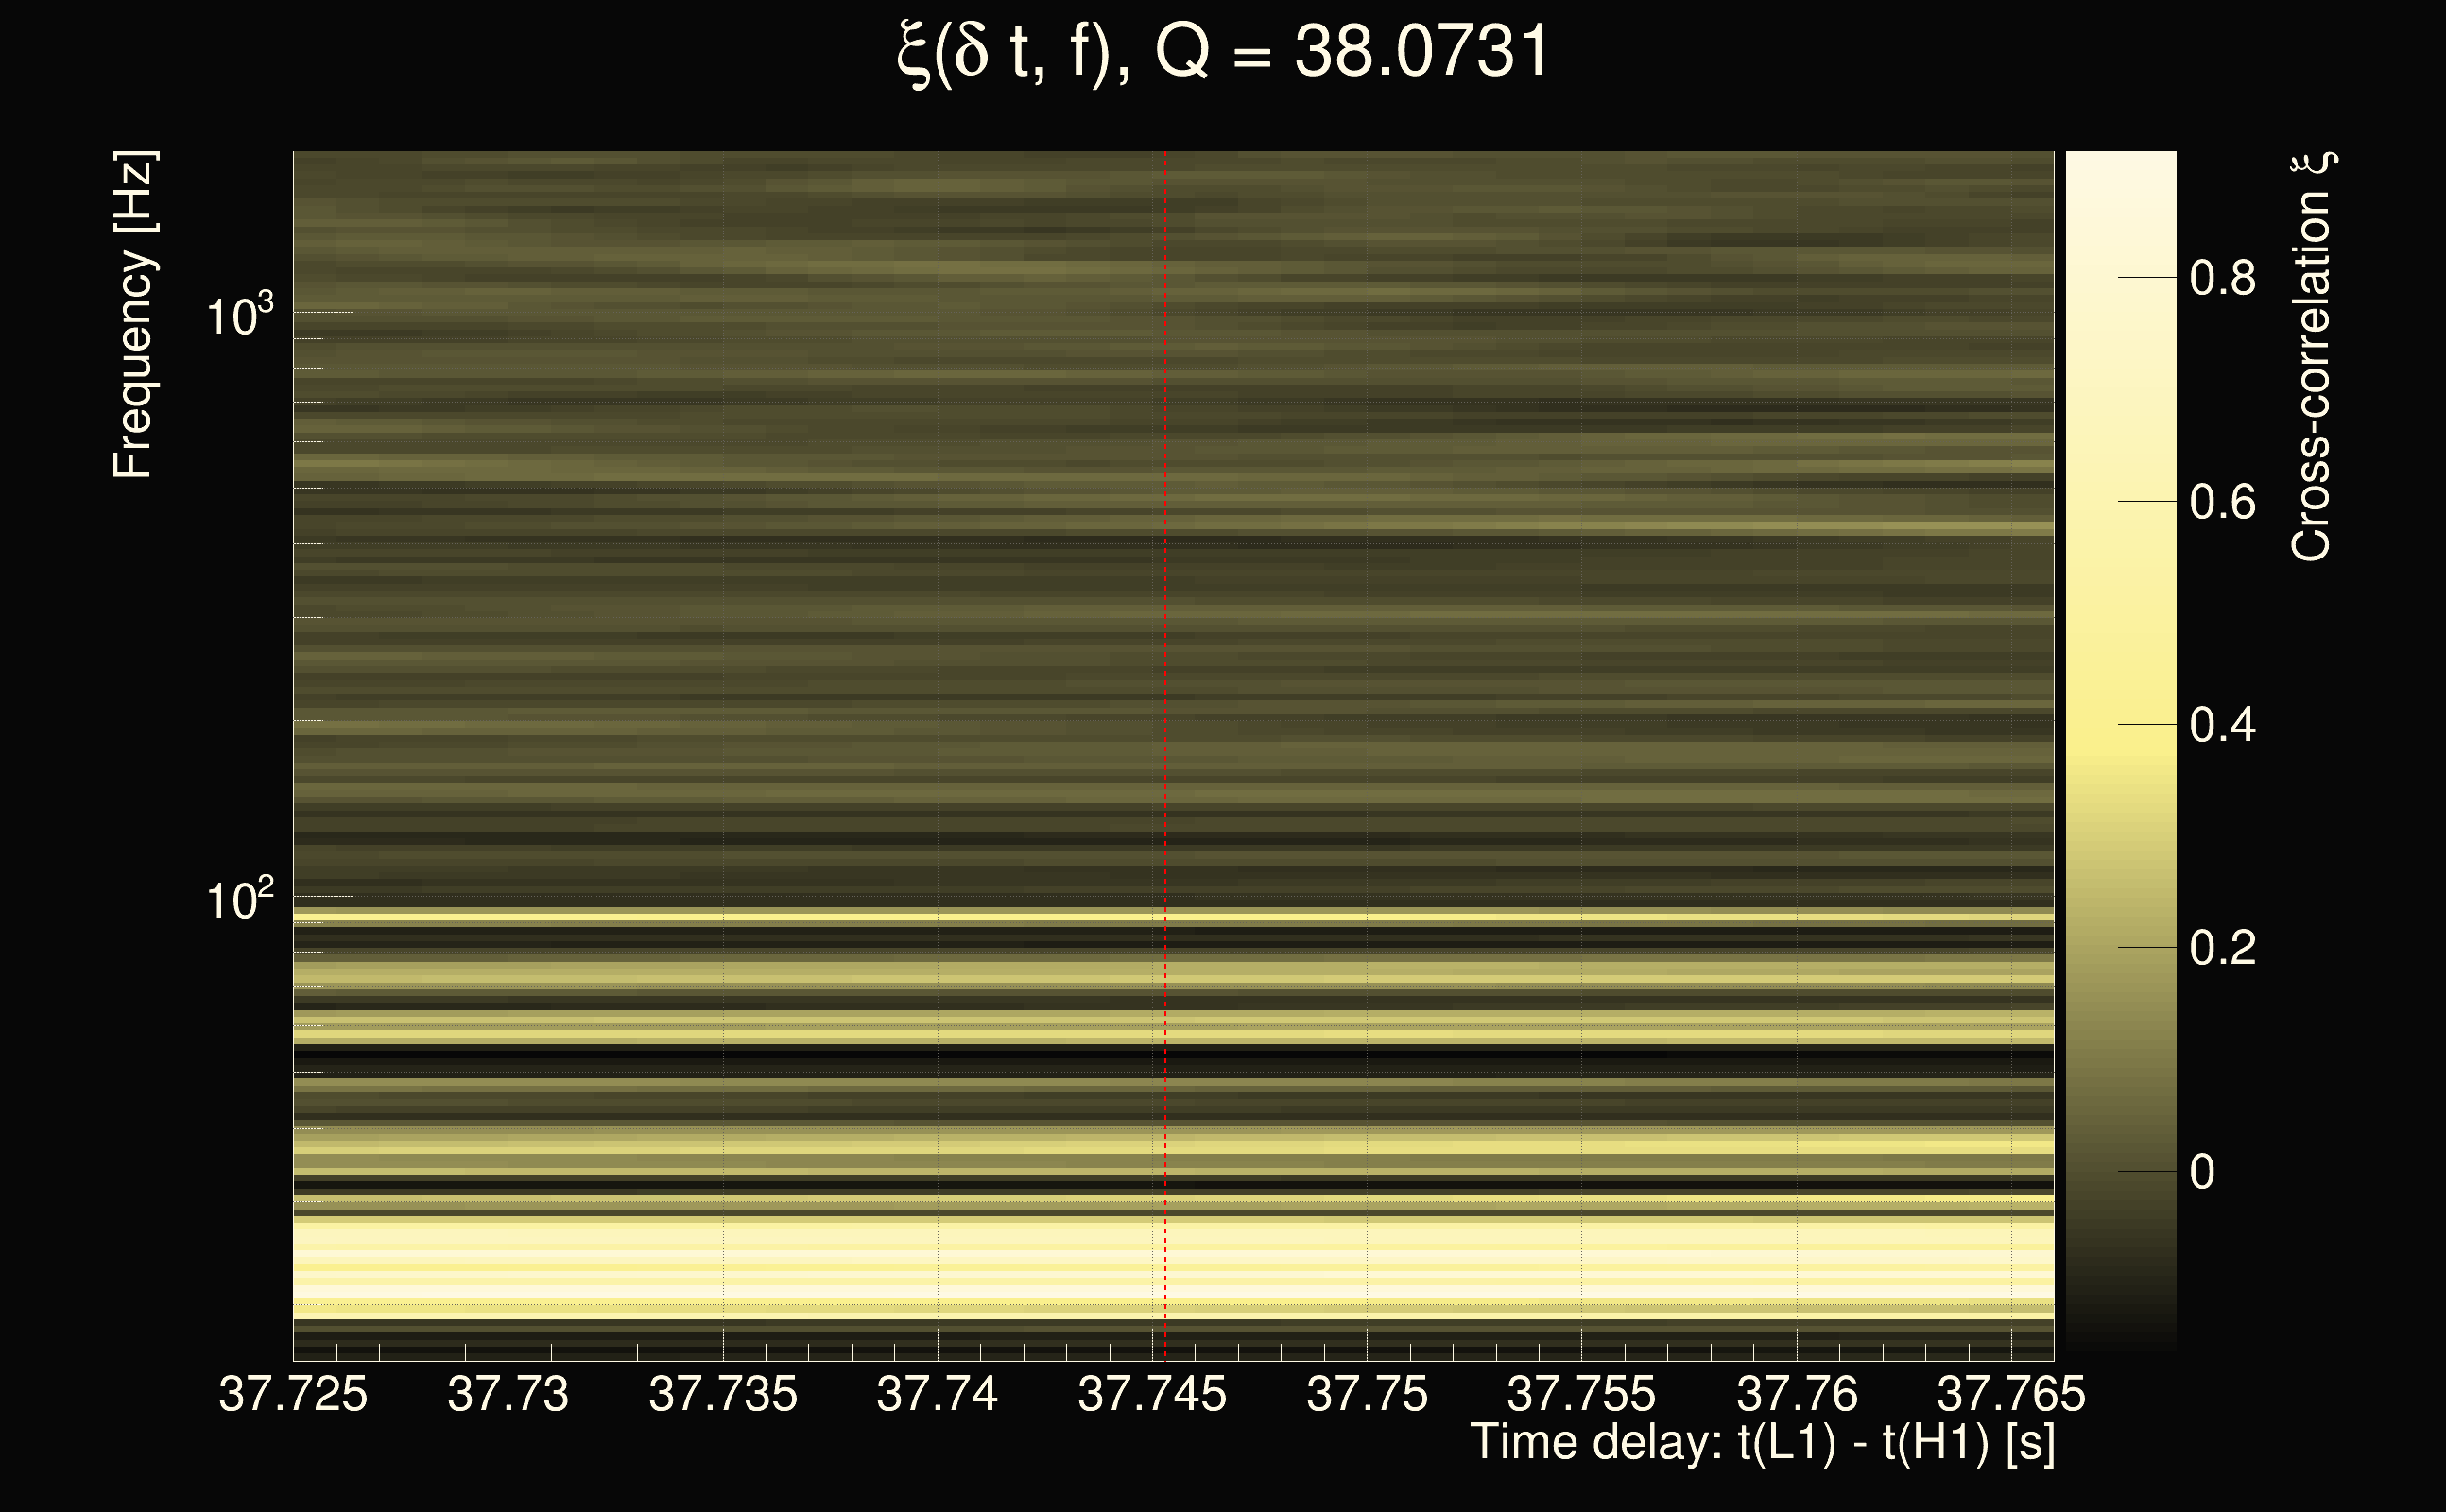The width and height of the screenshot is (2446, 1512).
Task: Click the 0.8 tick on the colorbar
Action: (x=2222, y=278)
